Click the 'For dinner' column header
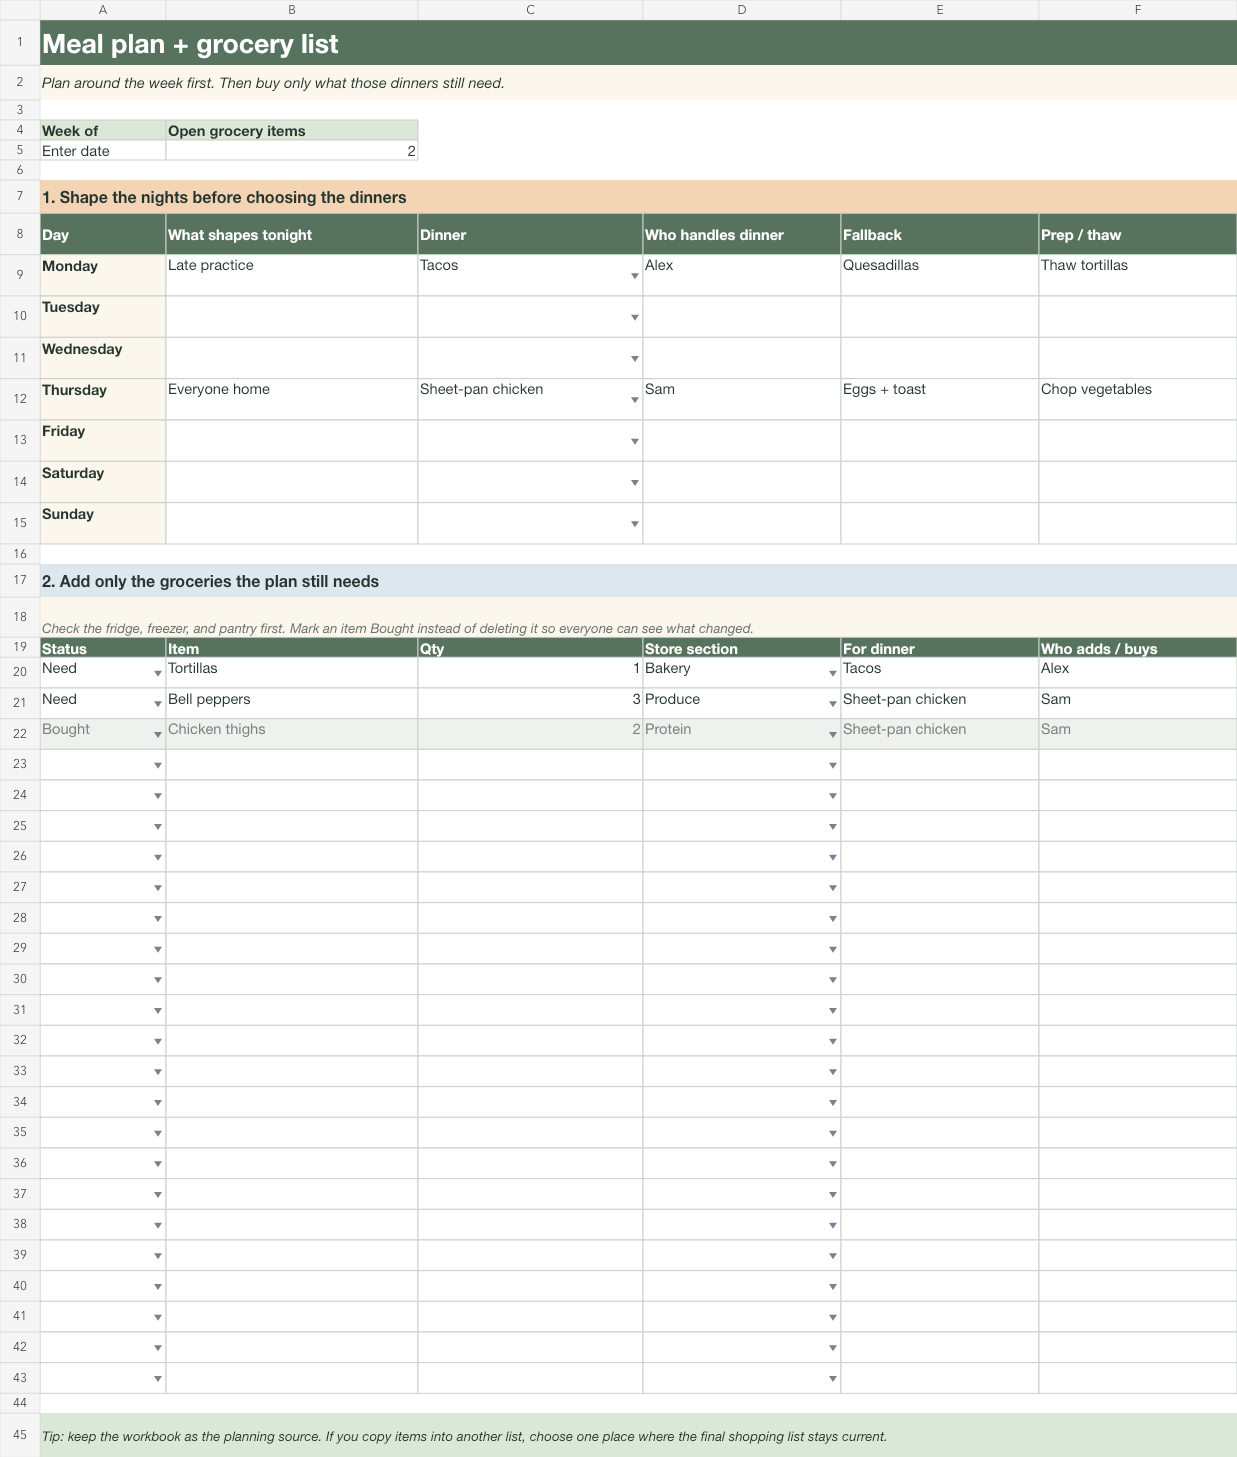 tap(940, 648)
